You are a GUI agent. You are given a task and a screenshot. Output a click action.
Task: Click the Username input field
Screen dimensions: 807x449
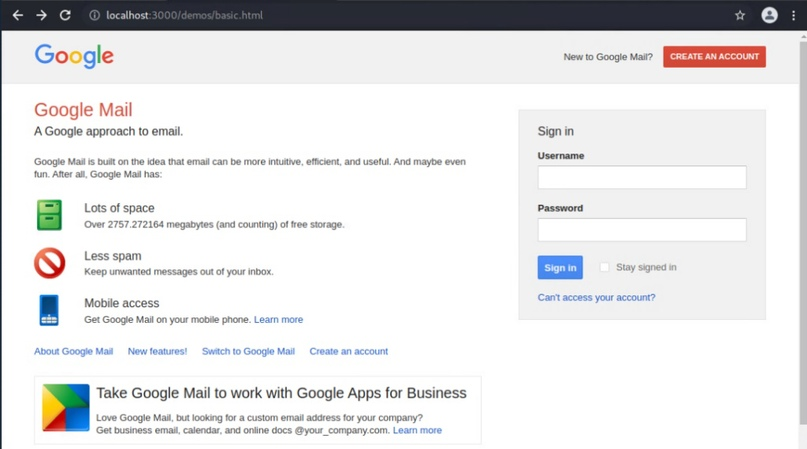pyautogui.click(x=642, y=177)
